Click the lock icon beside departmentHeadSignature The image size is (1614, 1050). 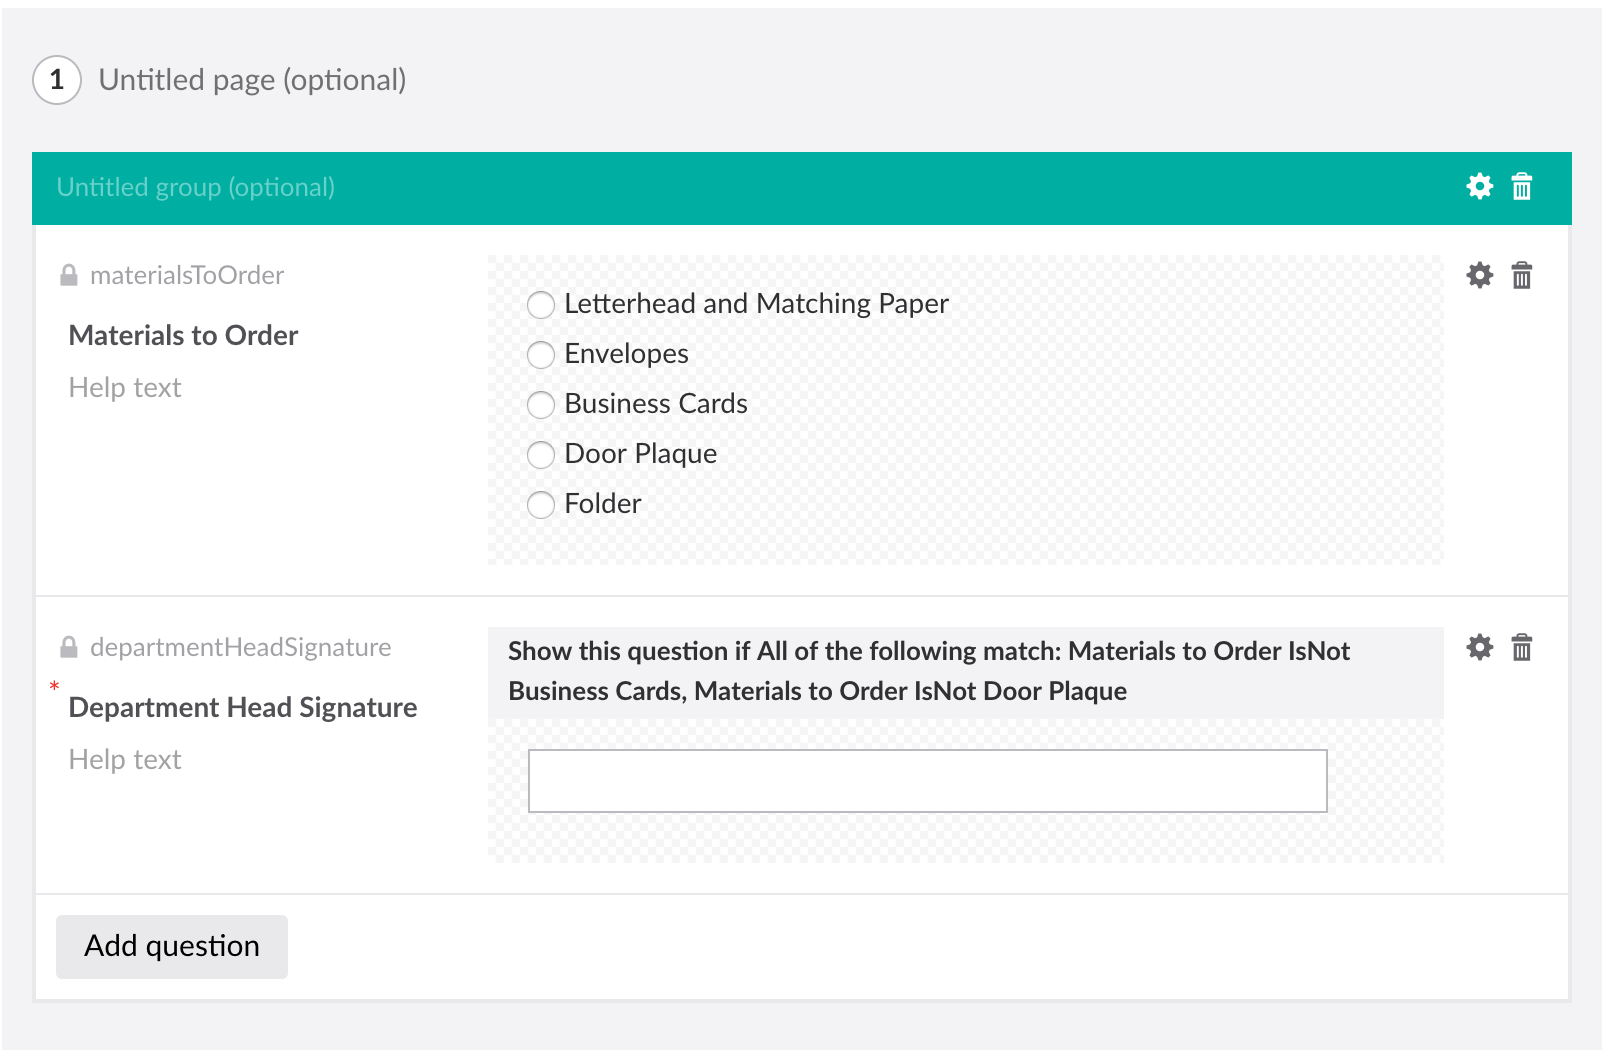click(68, 646)
